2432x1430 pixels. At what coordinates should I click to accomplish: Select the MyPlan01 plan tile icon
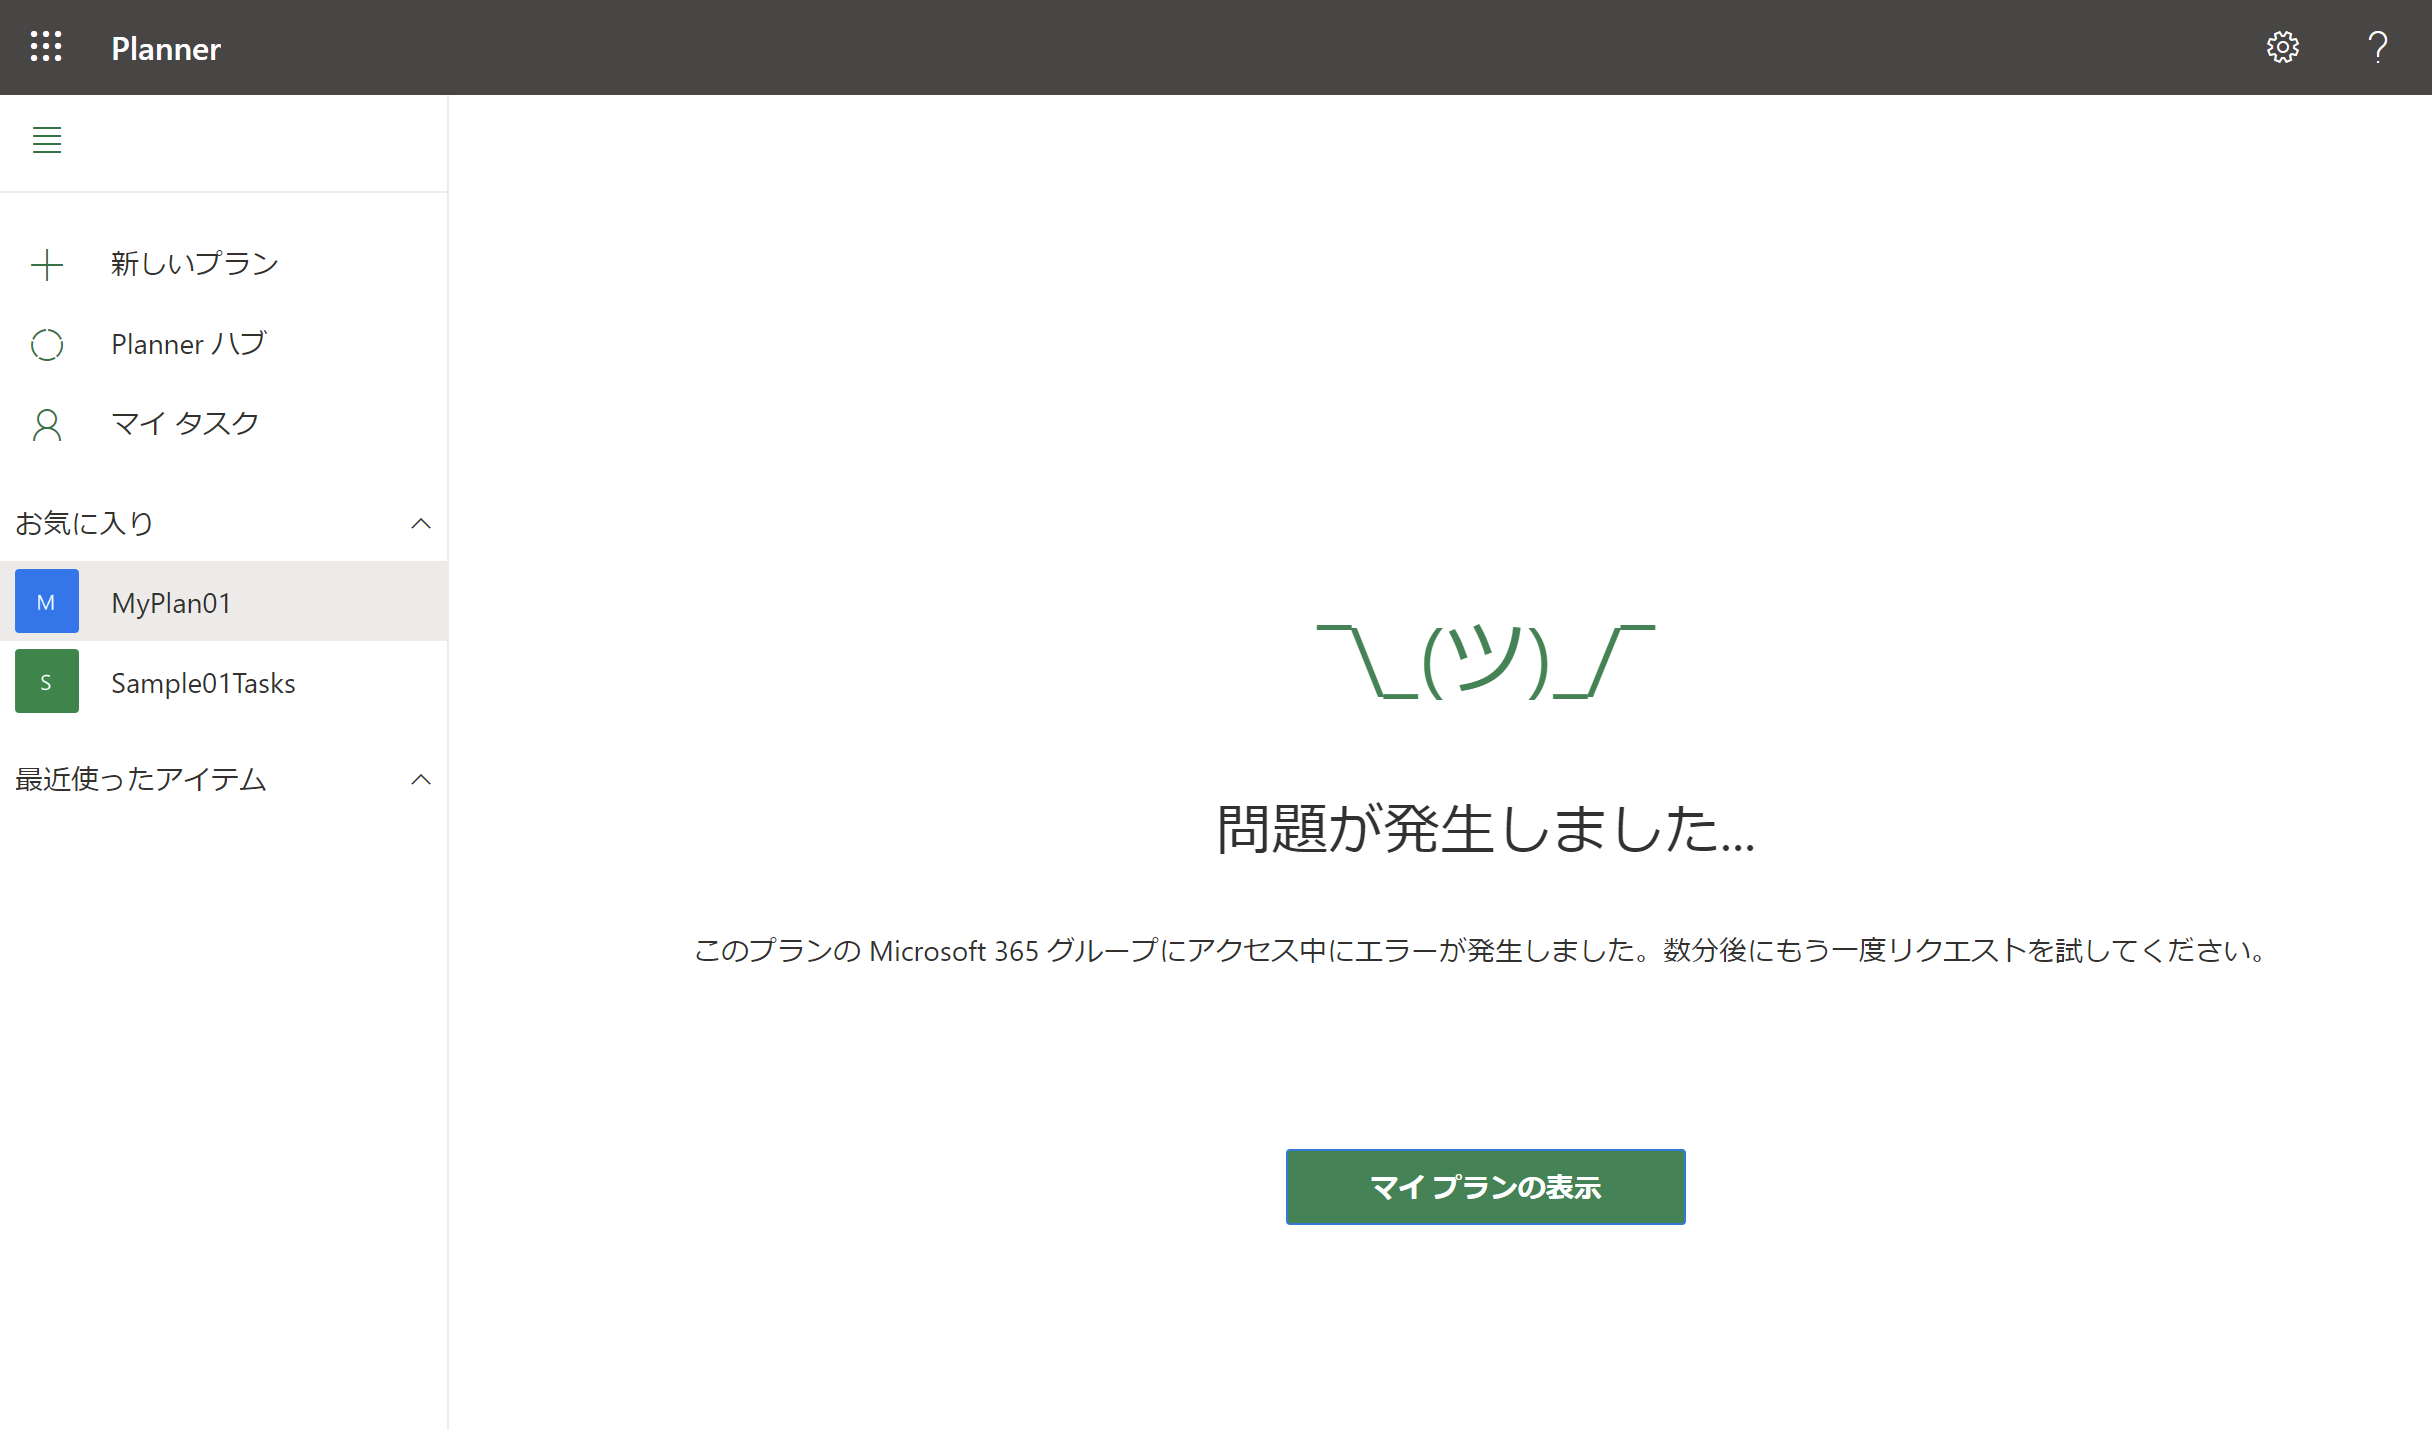click(x=46, y=601)
